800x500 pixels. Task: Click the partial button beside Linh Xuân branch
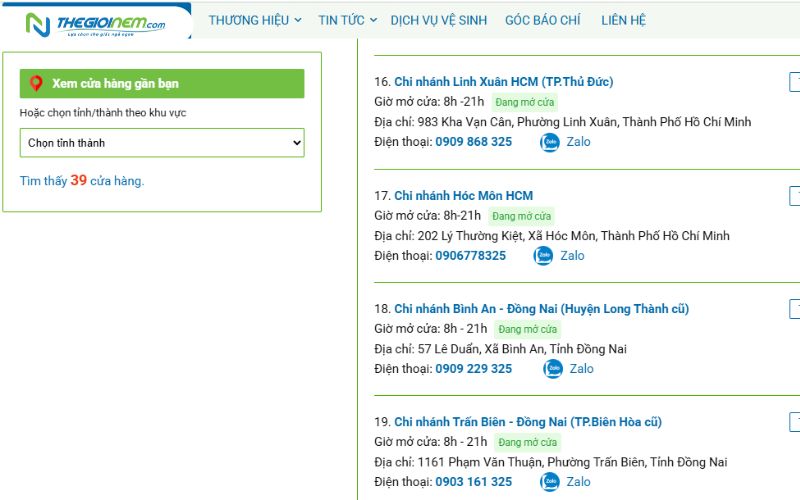(795, 82)
